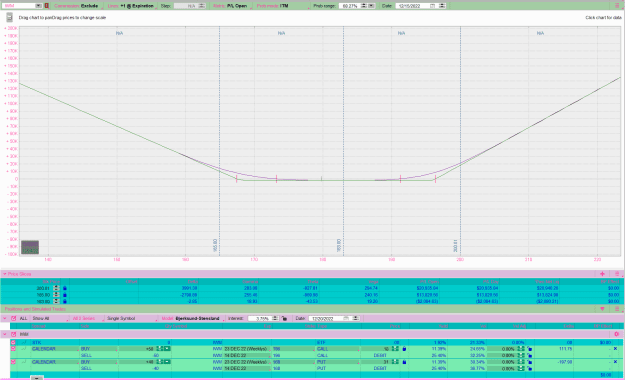Open the All 2 Series dropdown
625x380 pixels.
coord(87,319)
